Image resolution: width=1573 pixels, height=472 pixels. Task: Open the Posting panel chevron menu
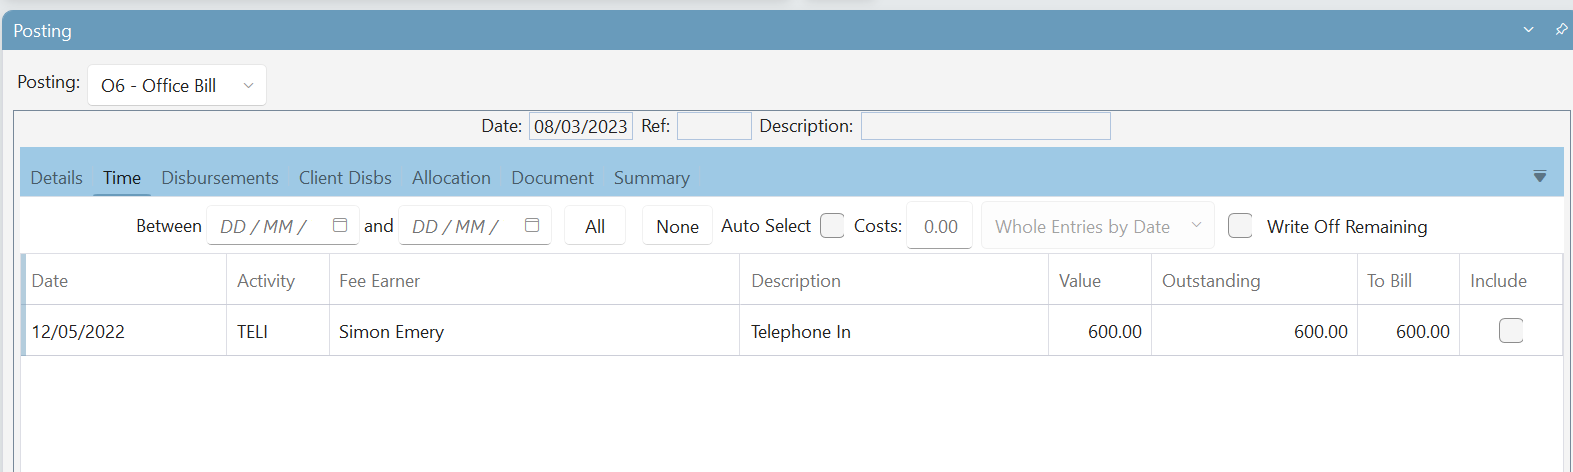click(x=1528, y=30)
